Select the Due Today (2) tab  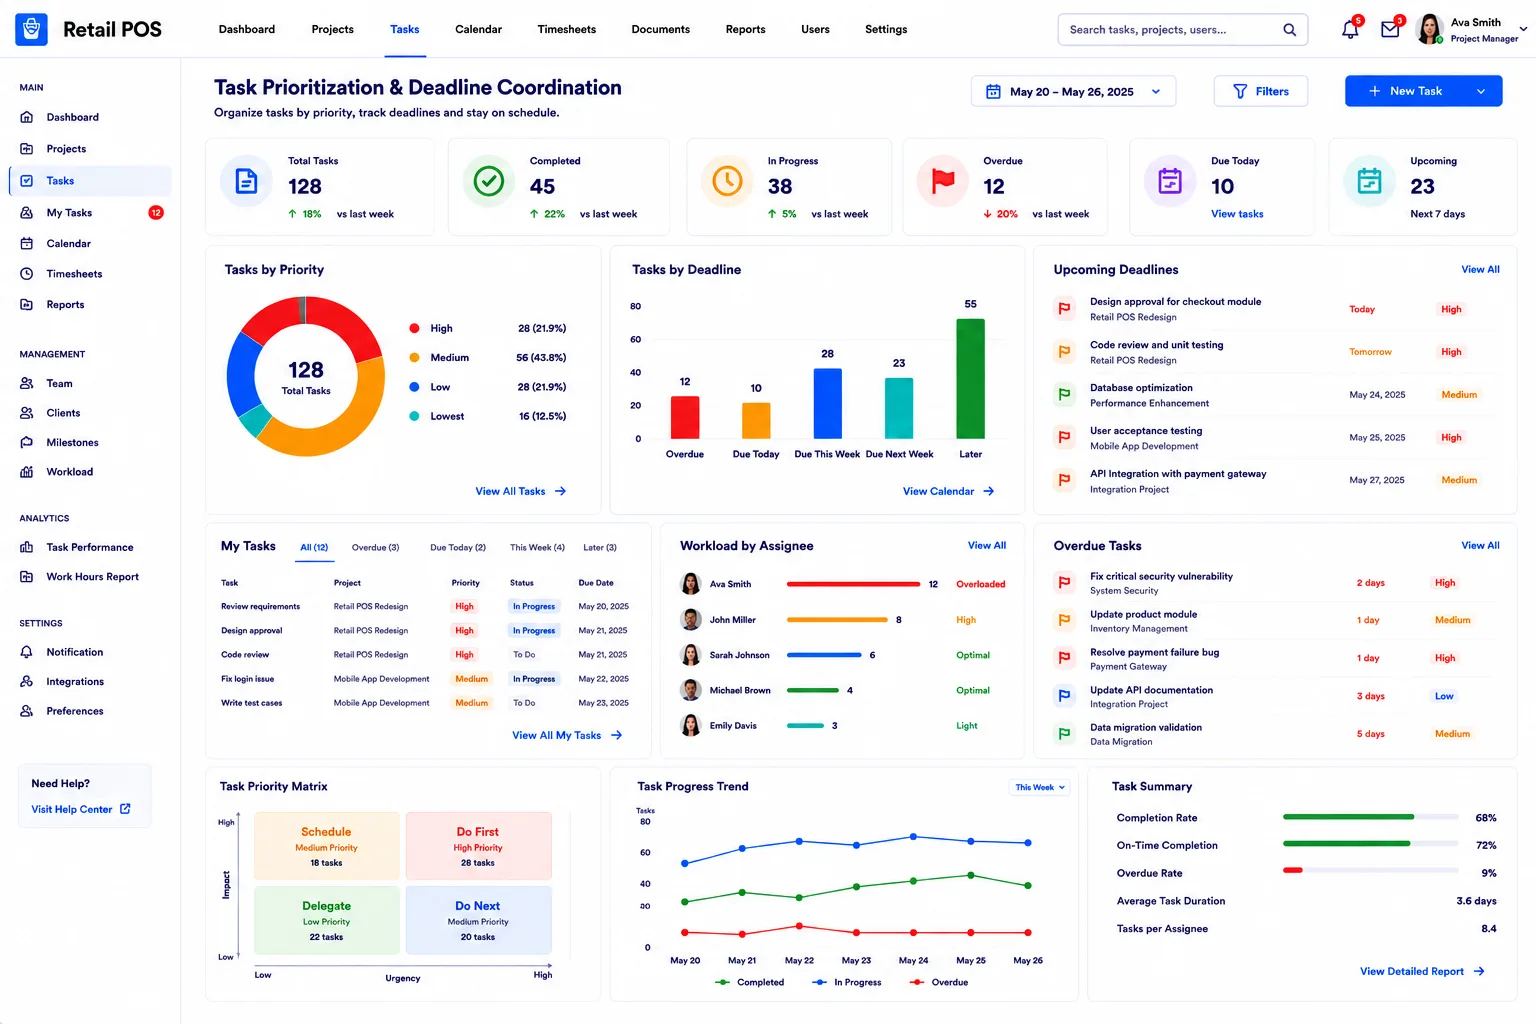pos(458,548)
